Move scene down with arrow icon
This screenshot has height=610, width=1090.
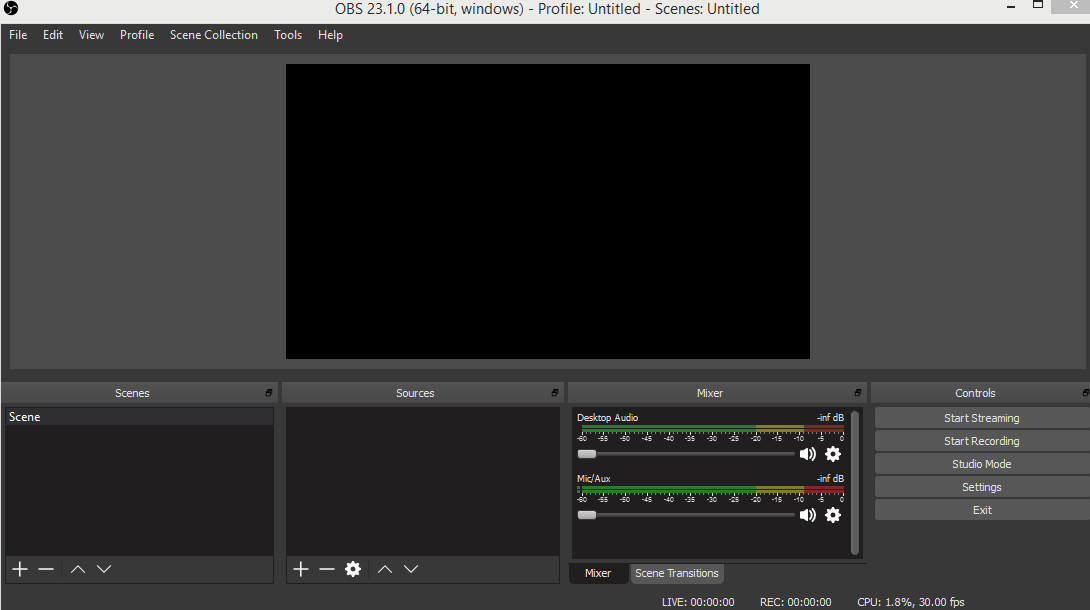(104, 569)
